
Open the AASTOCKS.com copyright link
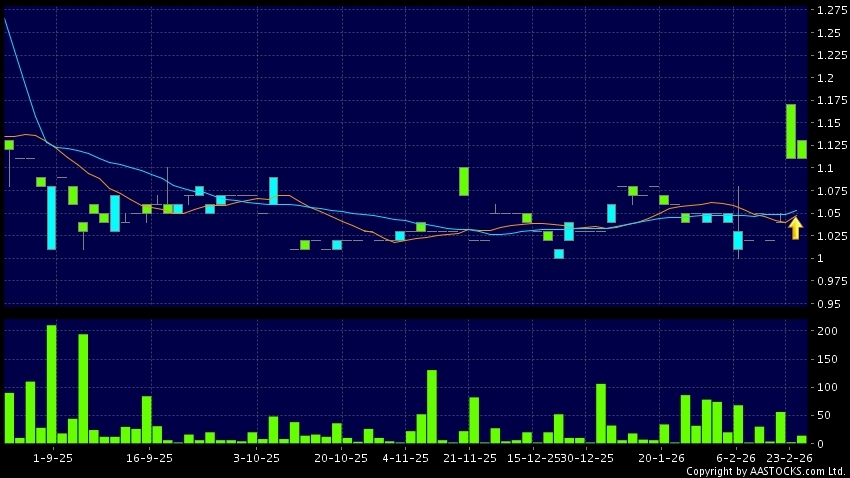pyautogui.click(x=765, y=471)
